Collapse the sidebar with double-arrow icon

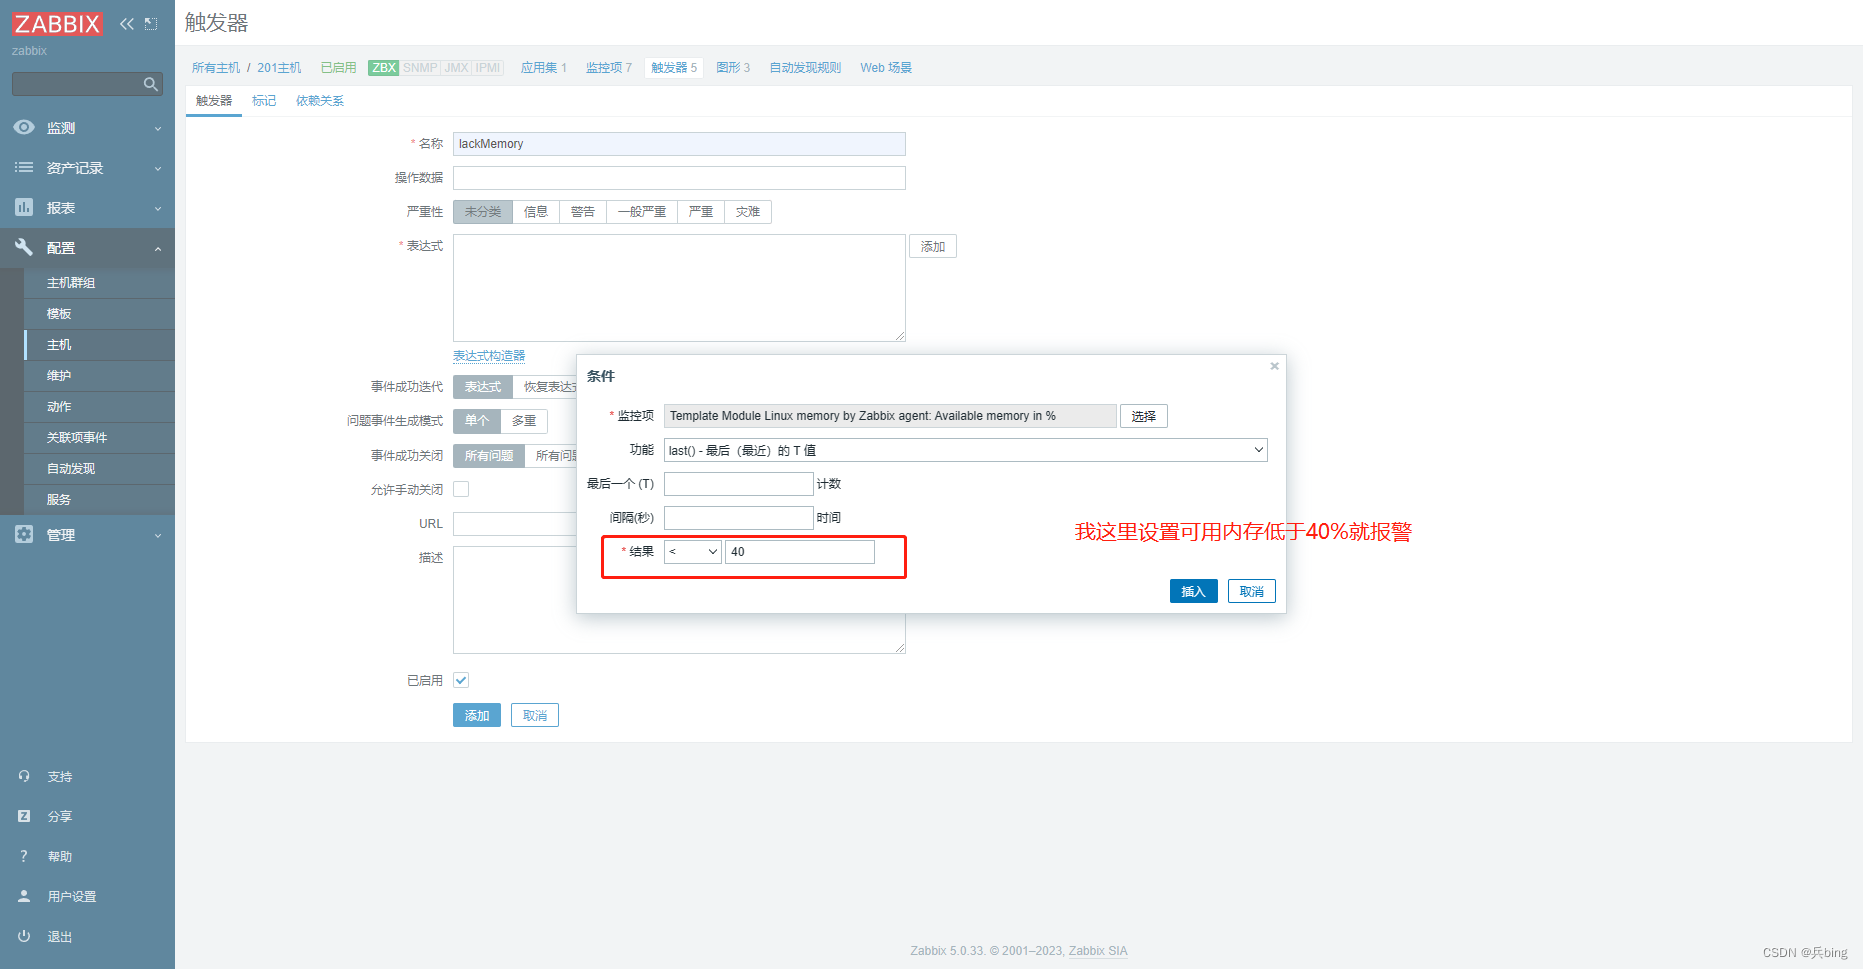(x=127, y=24)
